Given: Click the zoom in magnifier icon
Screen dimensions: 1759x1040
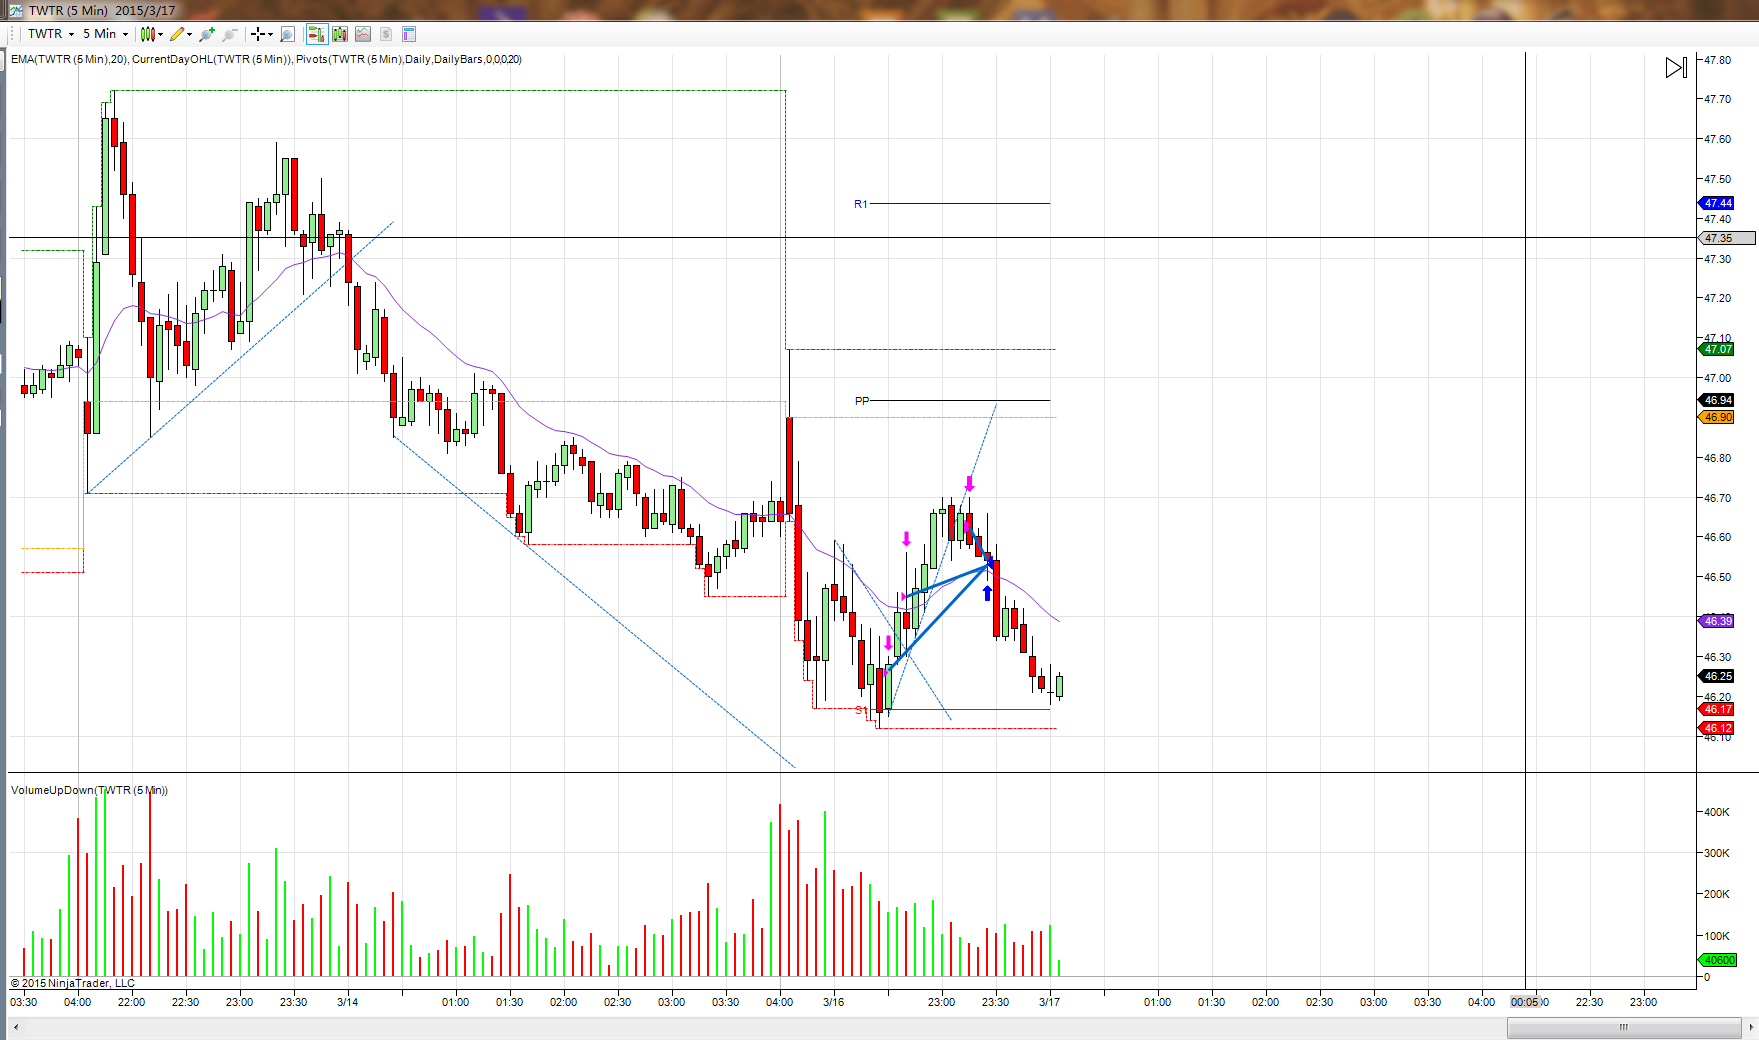Looking at the screenshot, I should [207, 34].
